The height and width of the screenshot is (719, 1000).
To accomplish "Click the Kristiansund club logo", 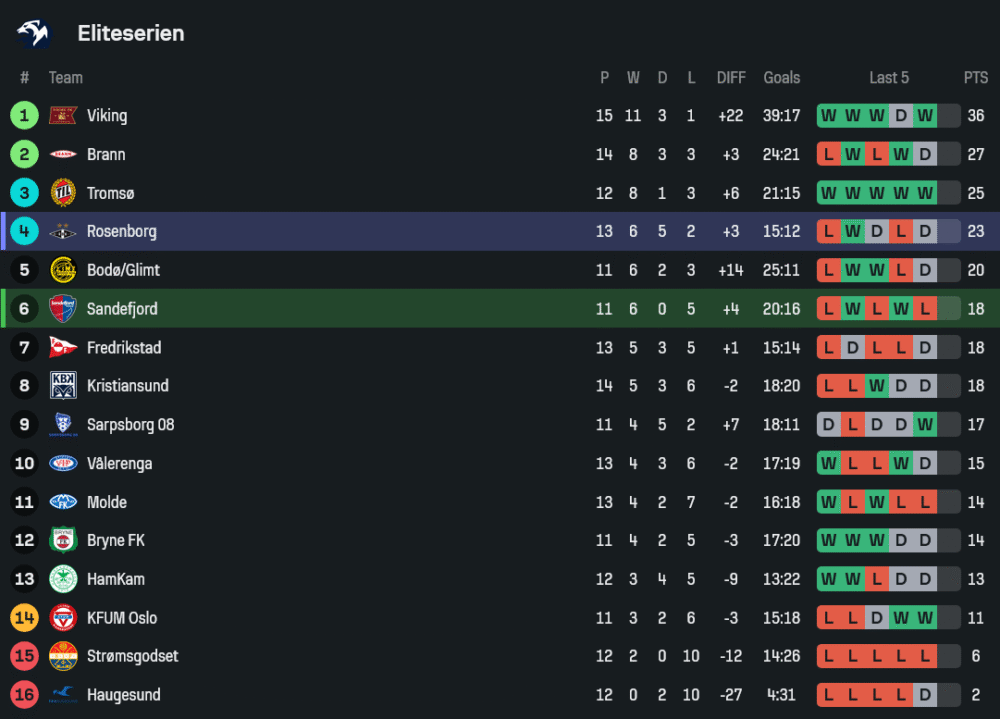I will [x=63, y=386].
